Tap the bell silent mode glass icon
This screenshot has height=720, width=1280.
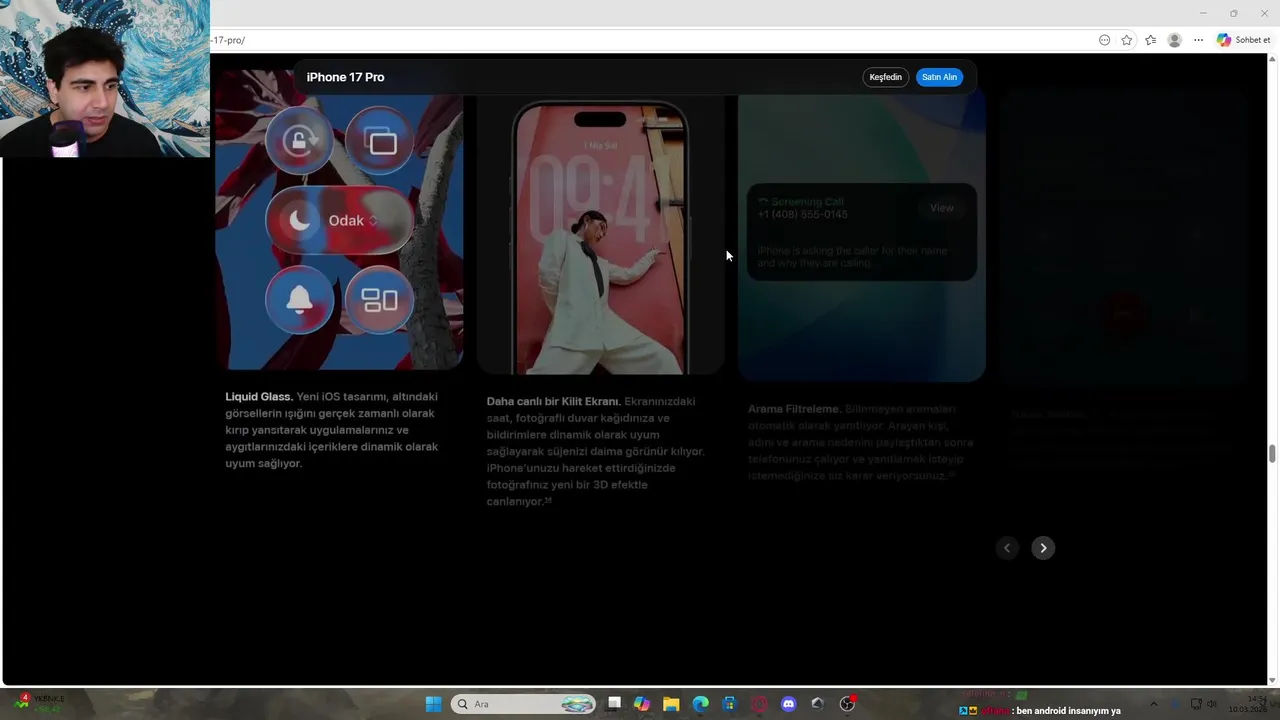click(x=299, y=299)
